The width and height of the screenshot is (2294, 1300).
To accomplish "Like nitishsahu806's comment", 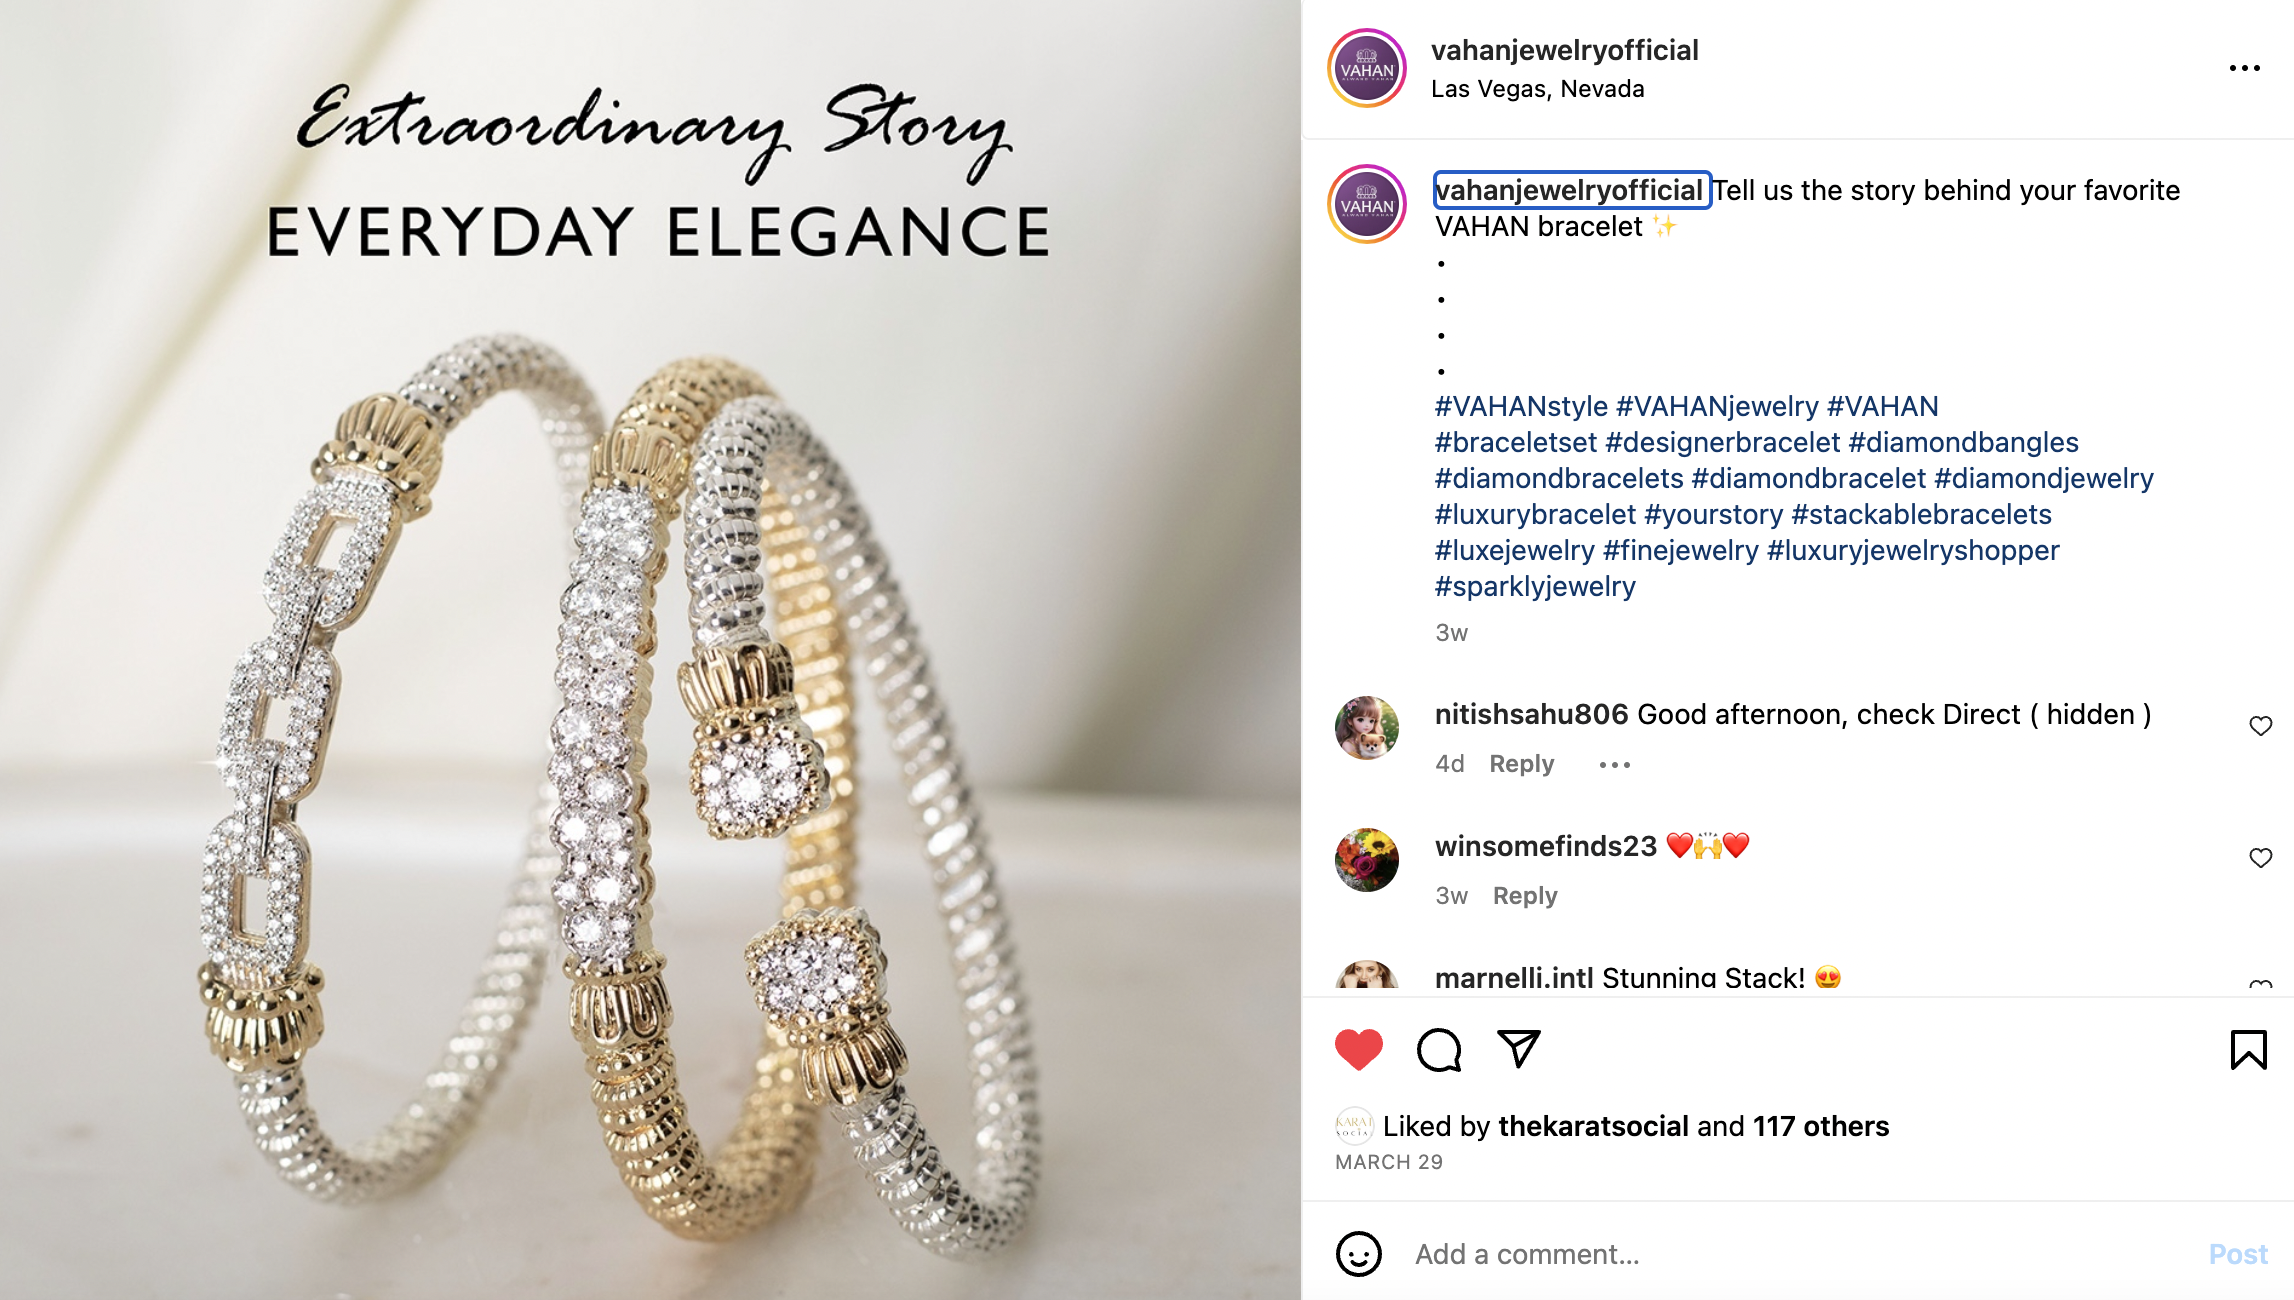I will pos(2260,726).
